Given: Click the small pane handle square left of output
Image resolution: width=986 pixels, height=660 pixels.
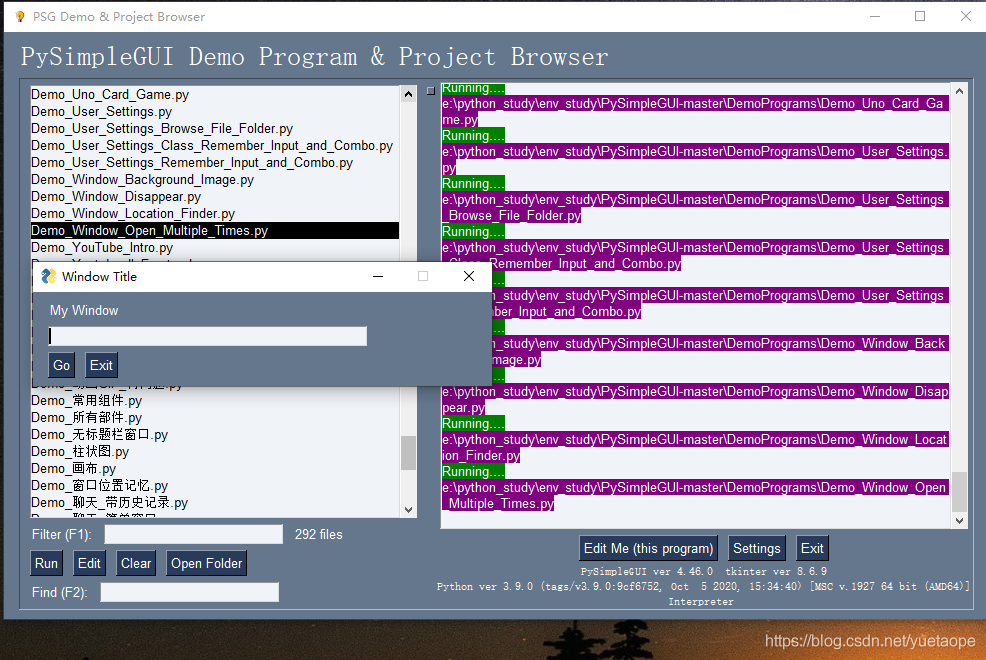Looking at the screenshot, I should tap(431, 91).
